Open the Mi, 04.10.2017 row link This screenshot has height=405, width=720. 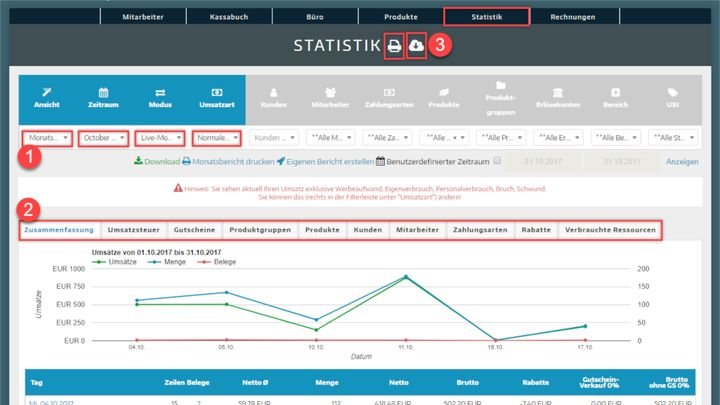point(51,402)
